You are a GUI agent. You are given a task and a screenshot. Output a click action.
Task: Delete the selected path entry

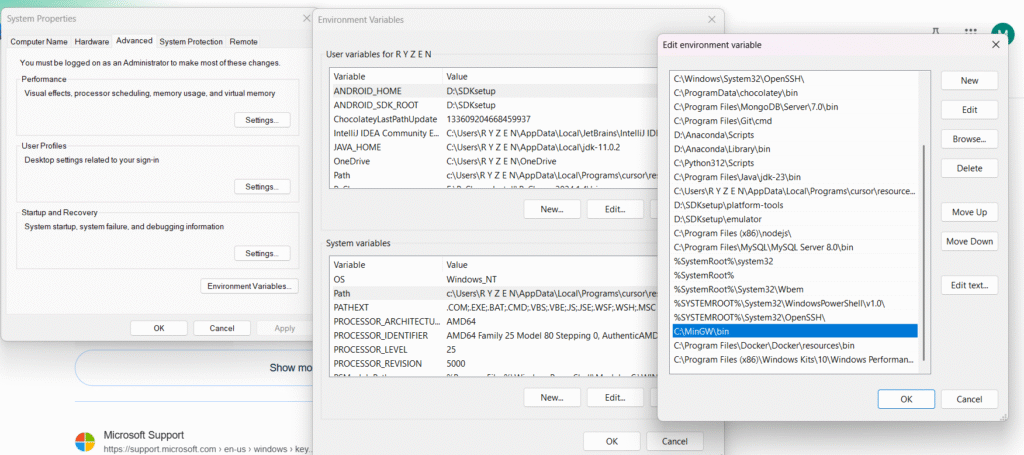968,168
